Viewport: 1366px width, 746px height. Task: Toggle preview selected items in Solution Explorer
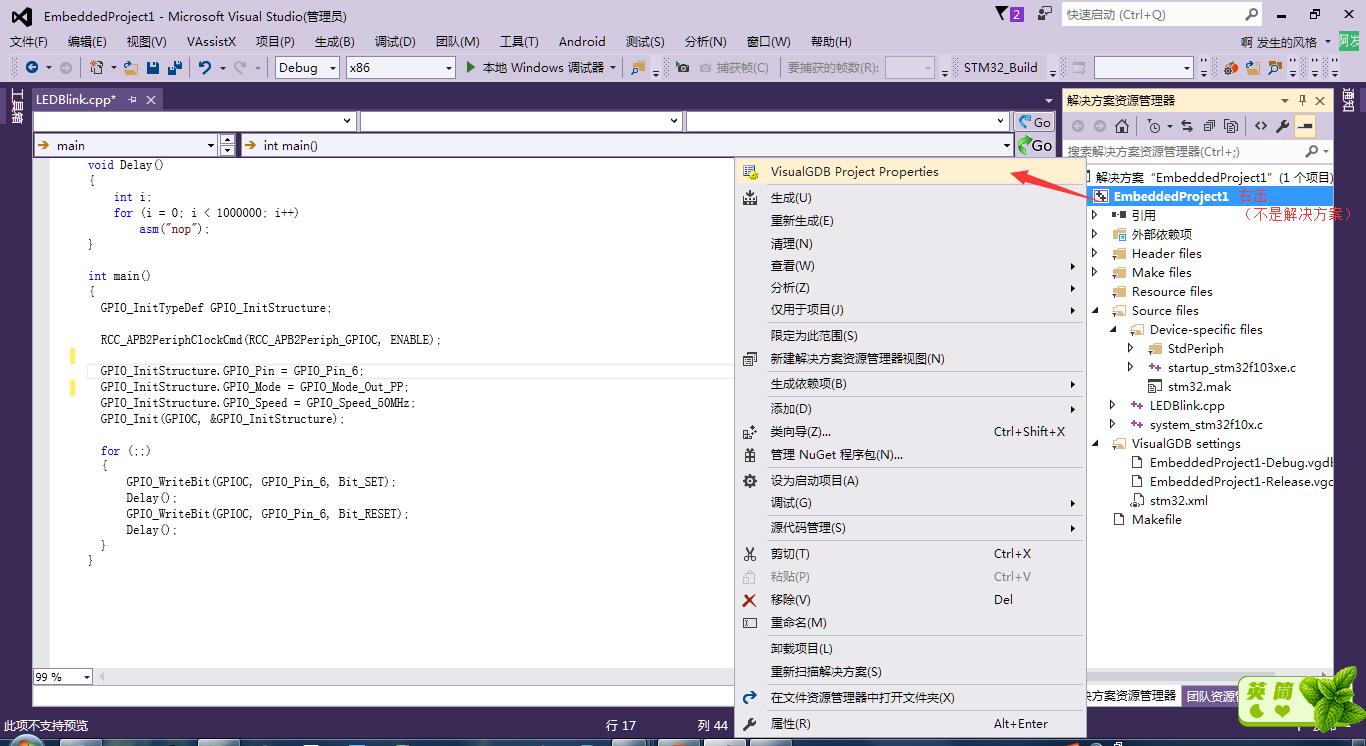[x=1305, y=126]
